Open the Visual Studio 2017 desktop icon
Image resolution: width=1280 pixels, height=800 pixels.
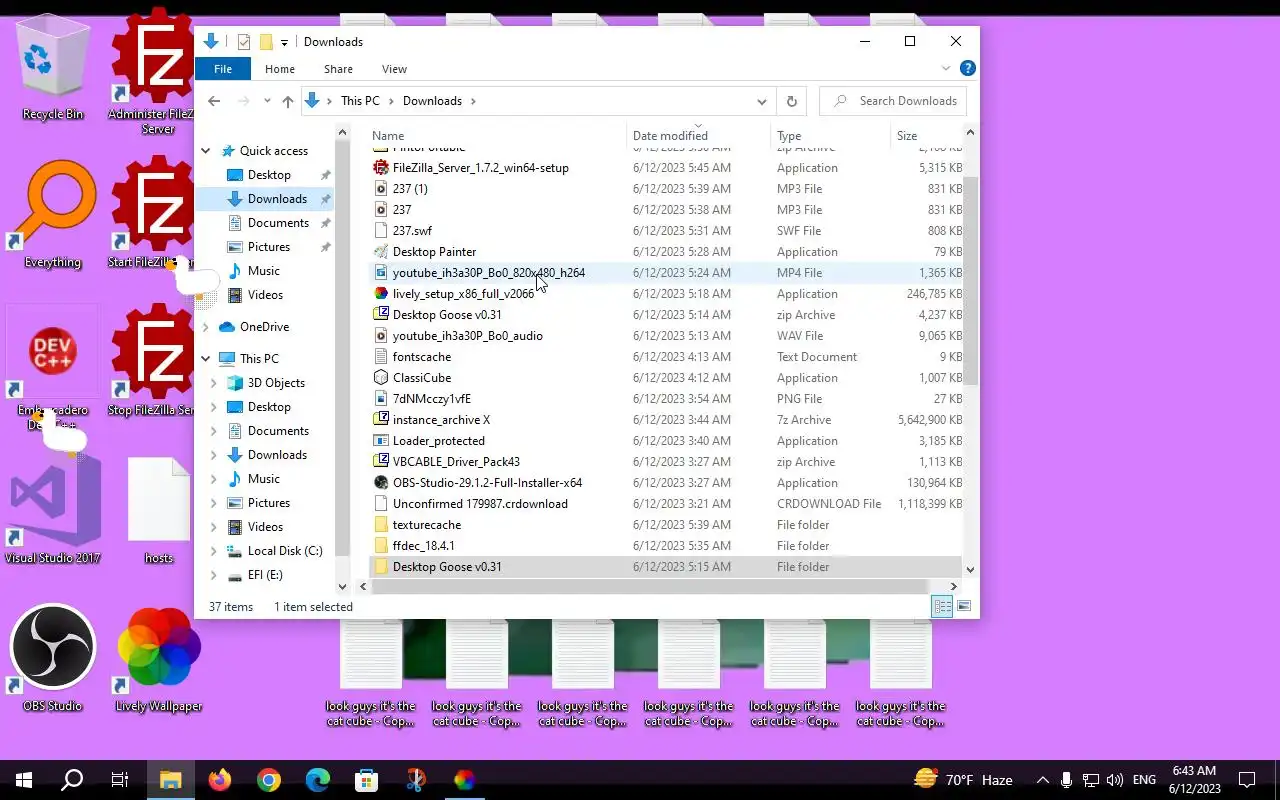pos(53,509)
